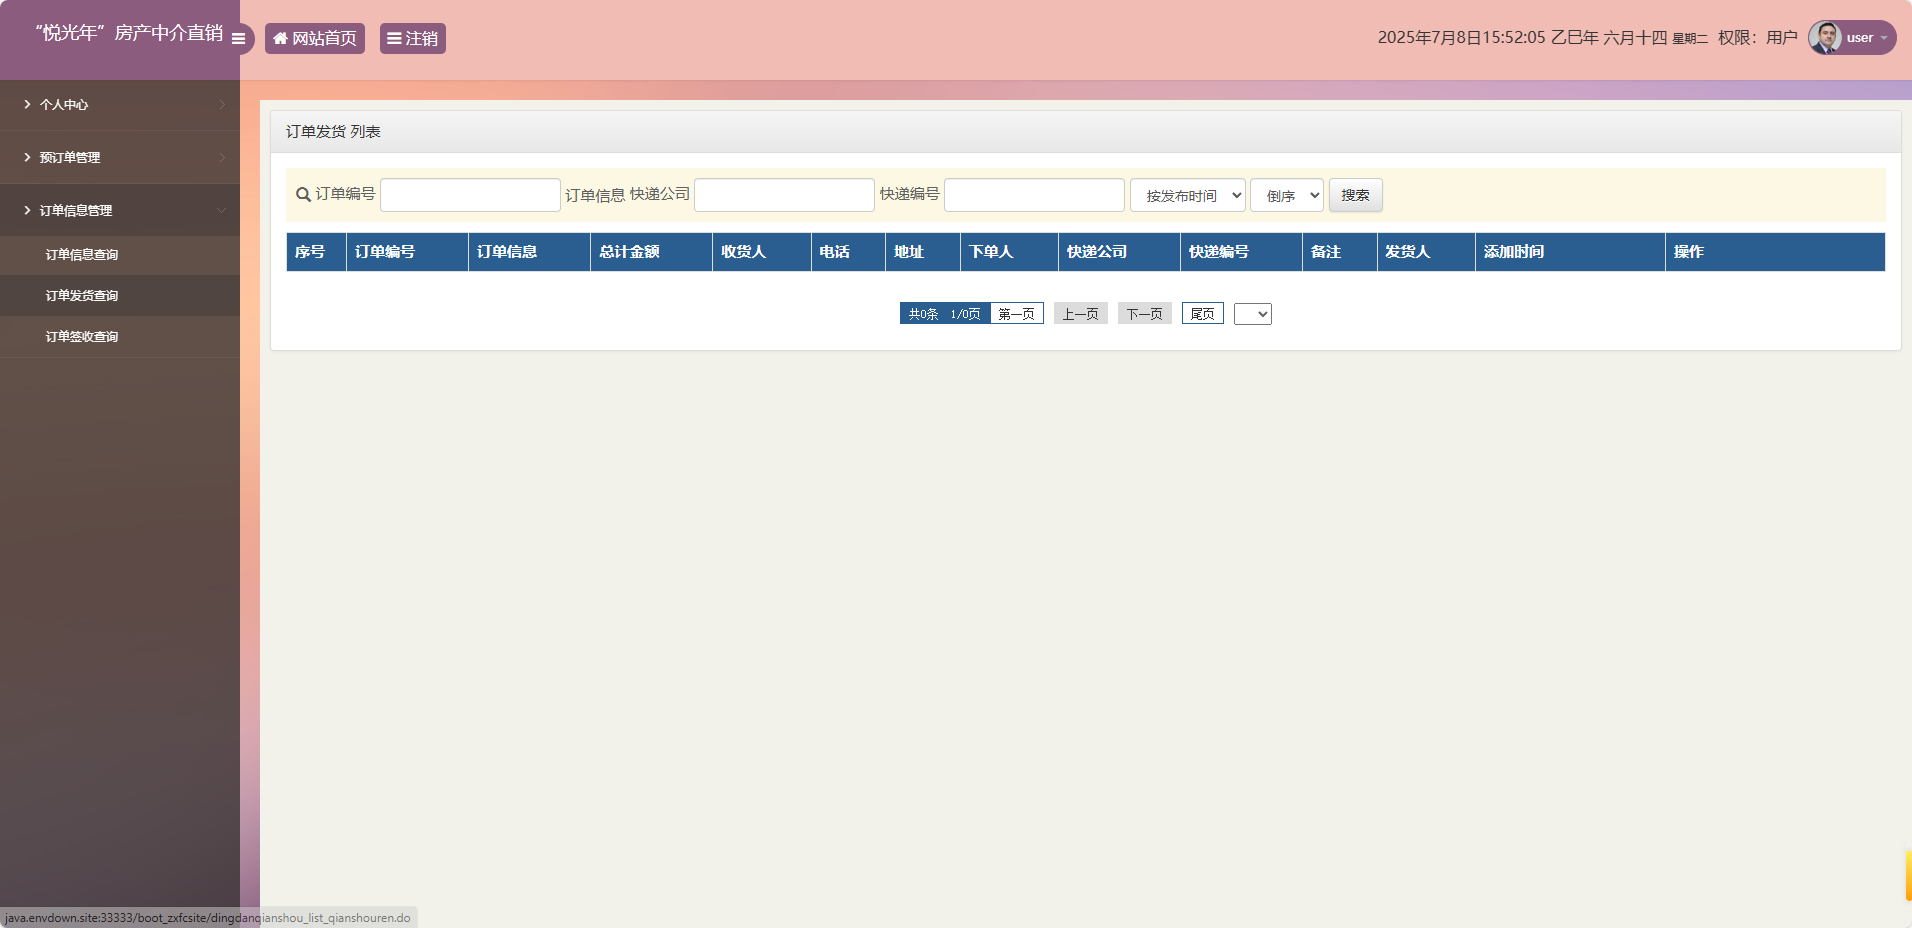Click the user avatar picture
This screenshot has height=928, width=1912.
point(1825,38)
